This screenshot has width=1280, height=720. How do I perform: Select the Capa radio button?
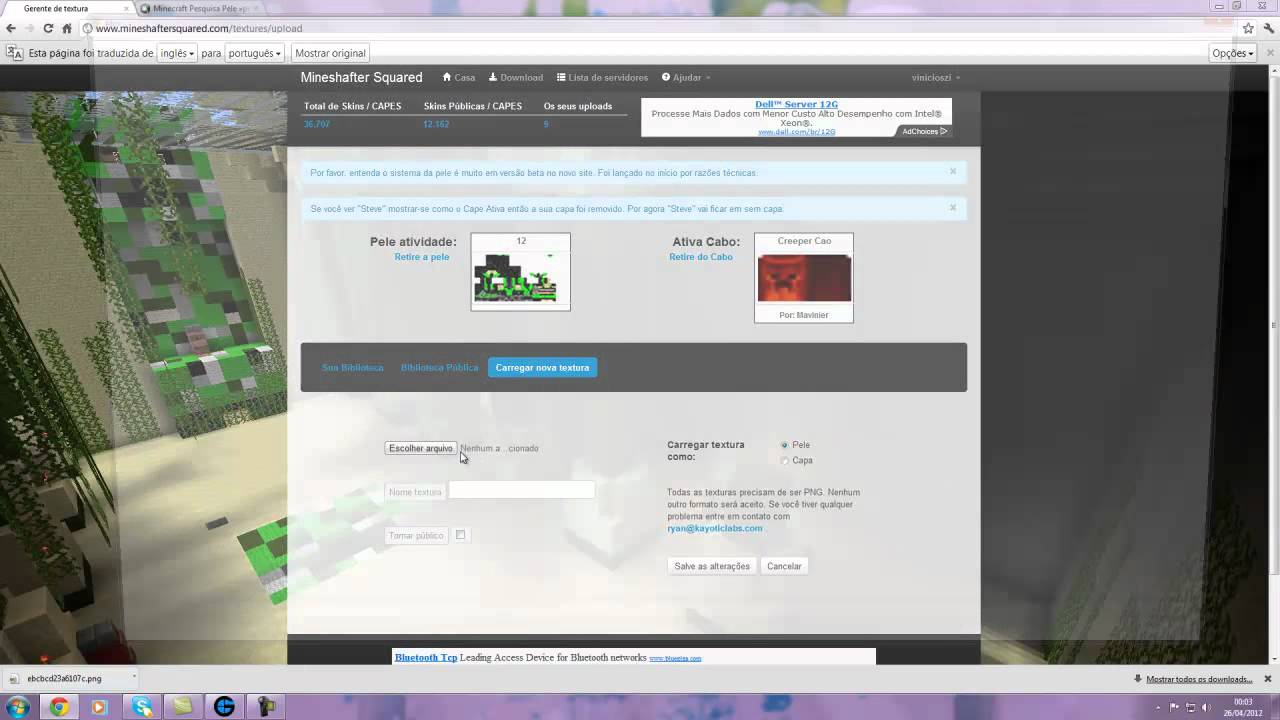[x=785, y=461]
